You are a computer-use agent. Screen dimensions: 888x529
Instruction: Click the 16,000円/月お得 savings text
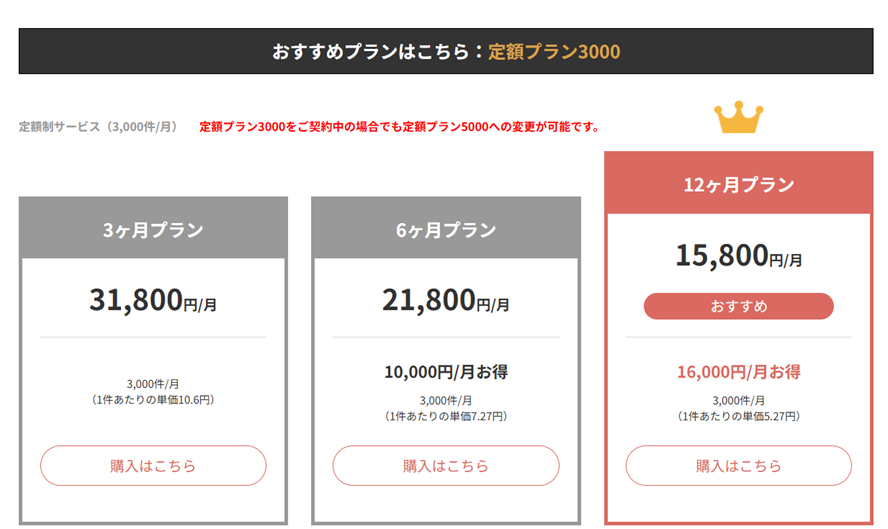tap(738, 372)
